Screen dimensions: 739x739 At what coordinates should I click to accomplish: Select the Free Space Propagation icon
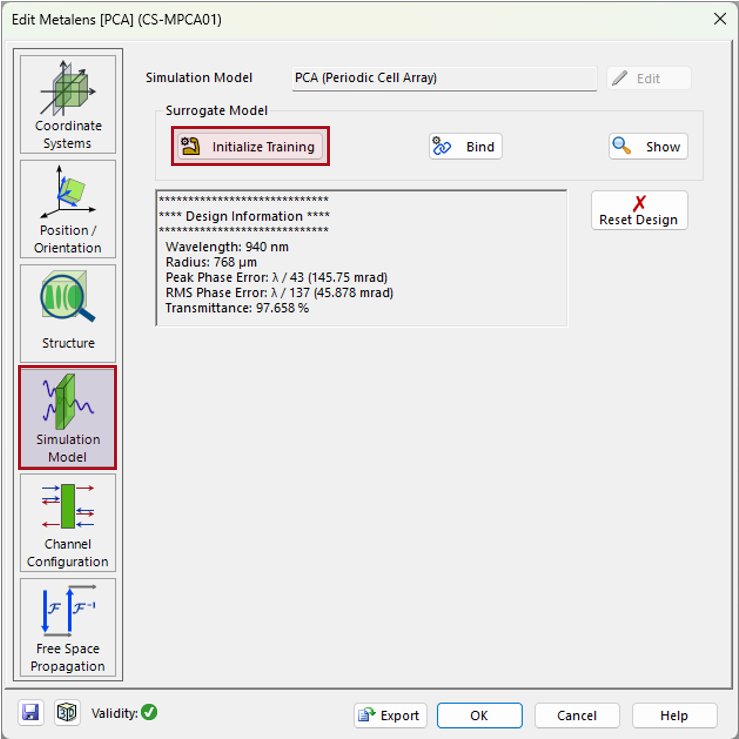tap(68, 627)
